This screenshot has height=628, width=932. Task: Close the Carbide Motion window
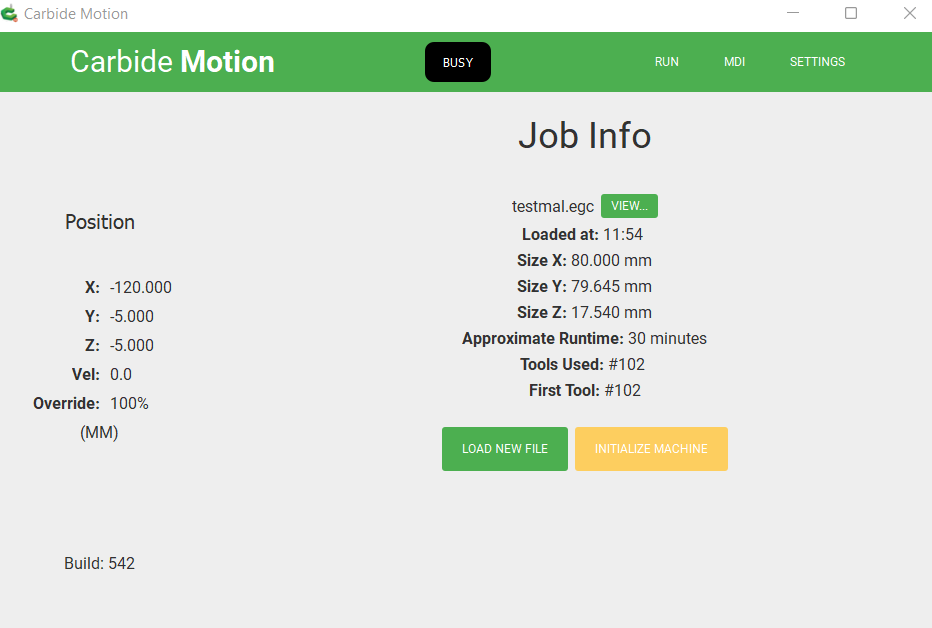click(909, 13)
